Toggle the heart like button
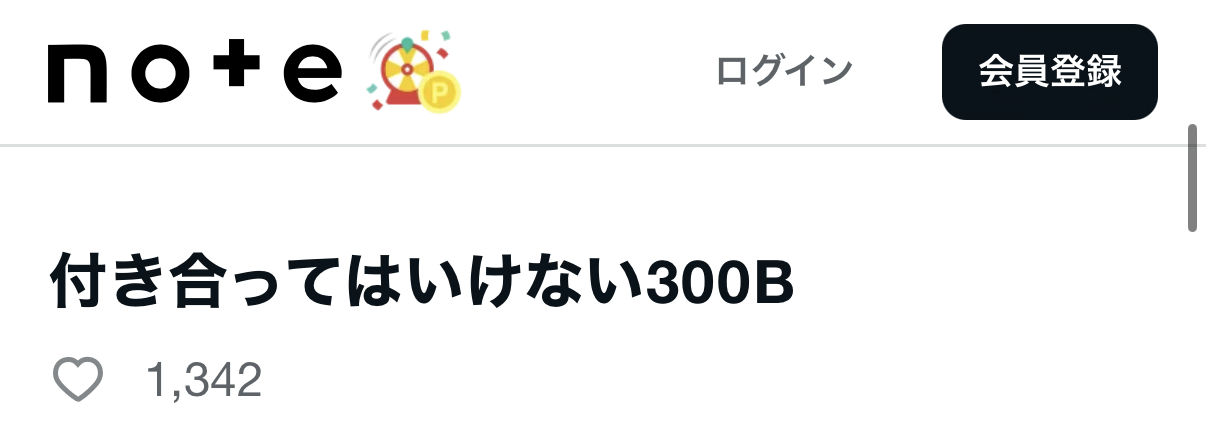Image resolution: width=1206 pixels, height=433 pixels. [77, 381]
